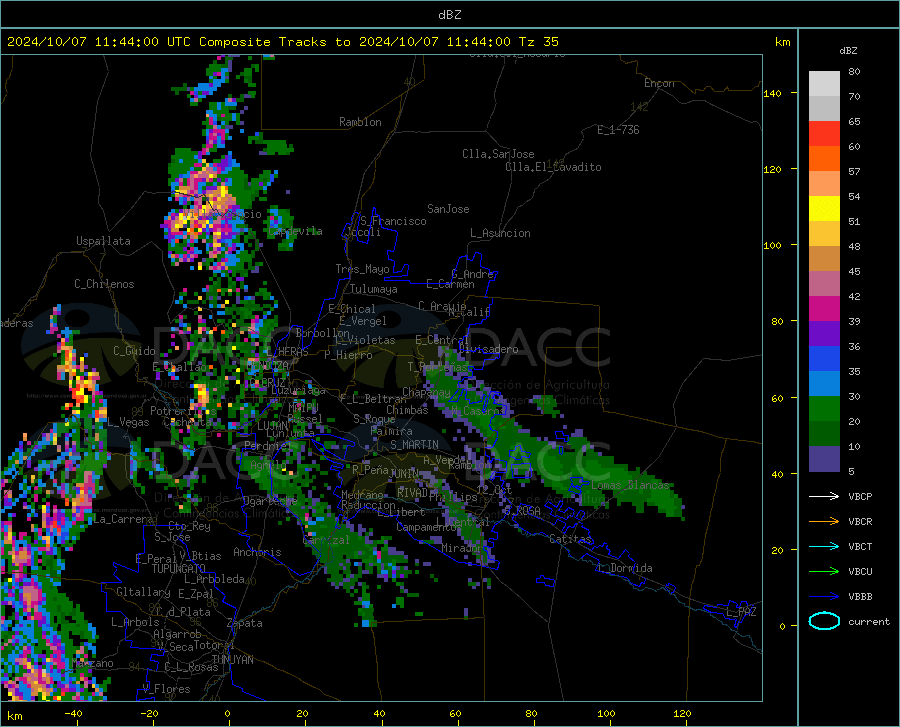Pick the blue color swatch below 36 dBZ

coord(824,359)
